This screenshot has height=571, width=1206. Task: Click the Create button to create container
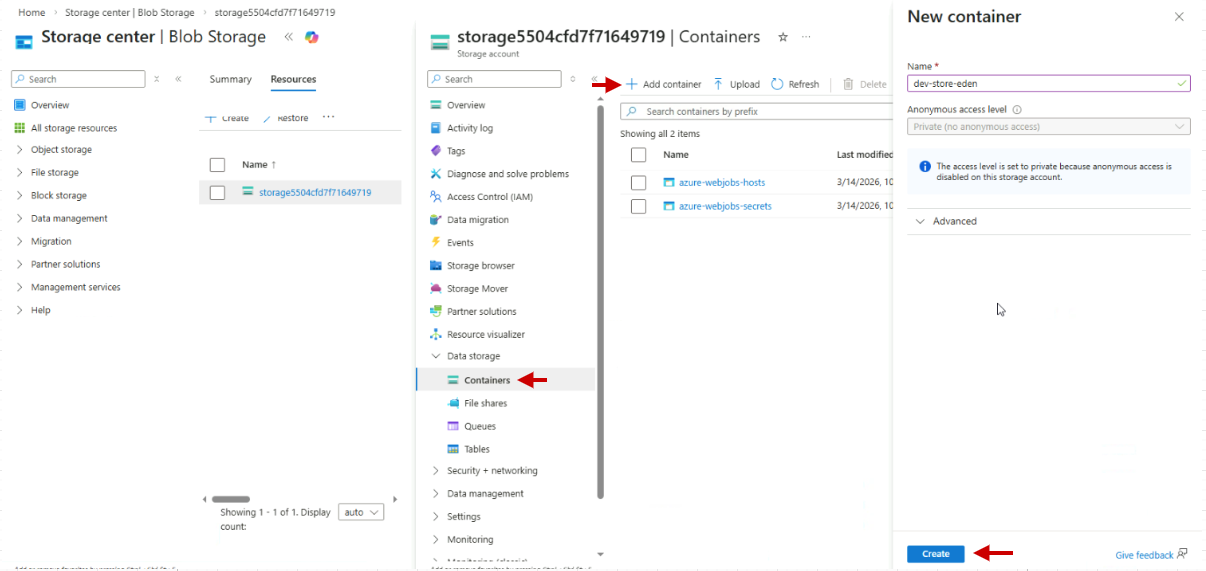(935, 554)
